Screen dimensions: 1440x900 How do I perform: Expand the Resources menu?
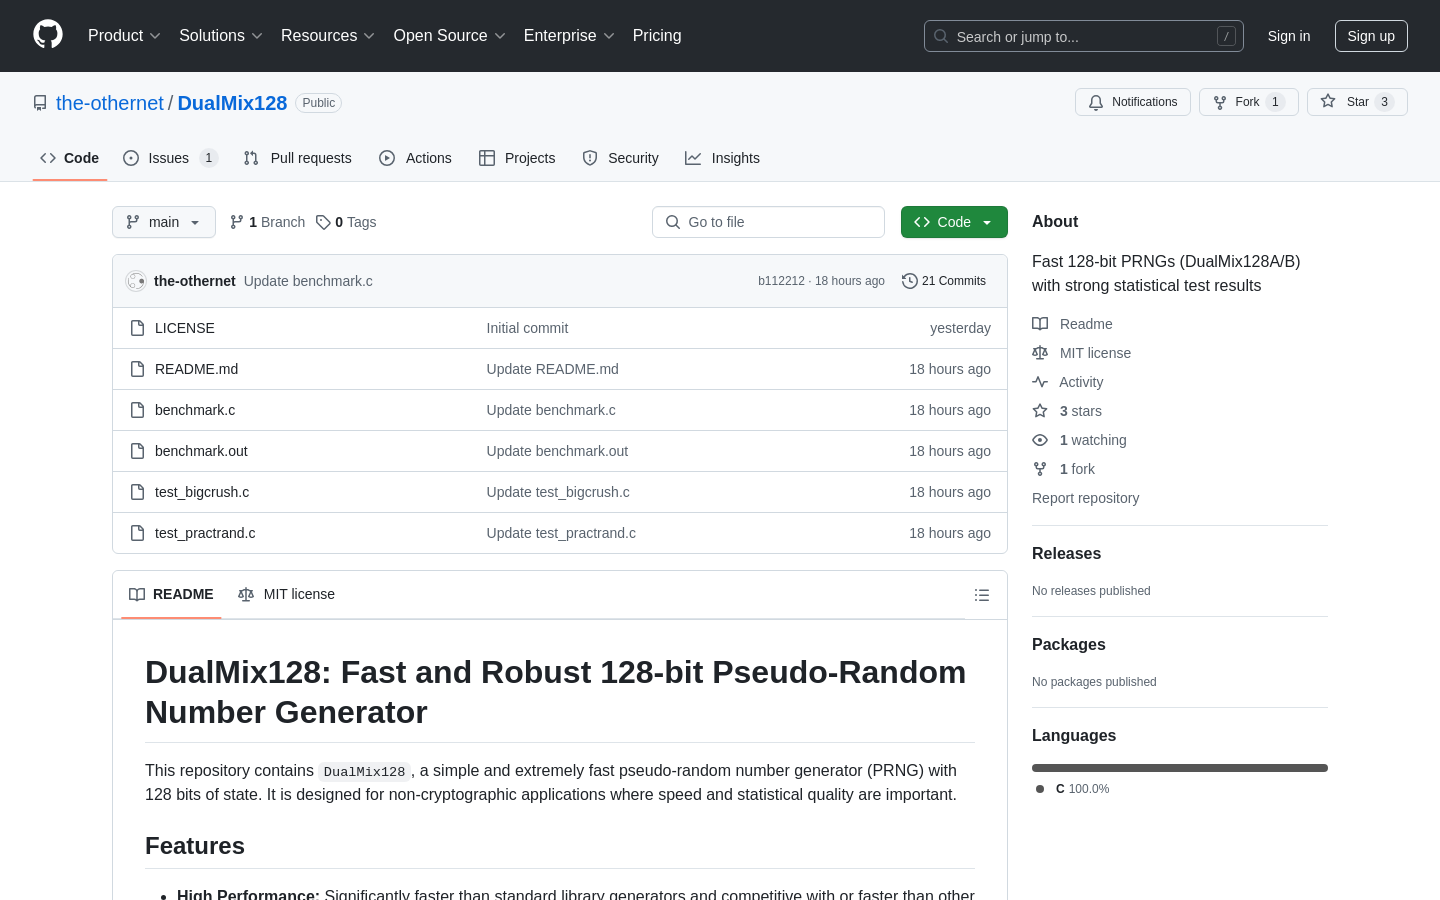(328, 36)
